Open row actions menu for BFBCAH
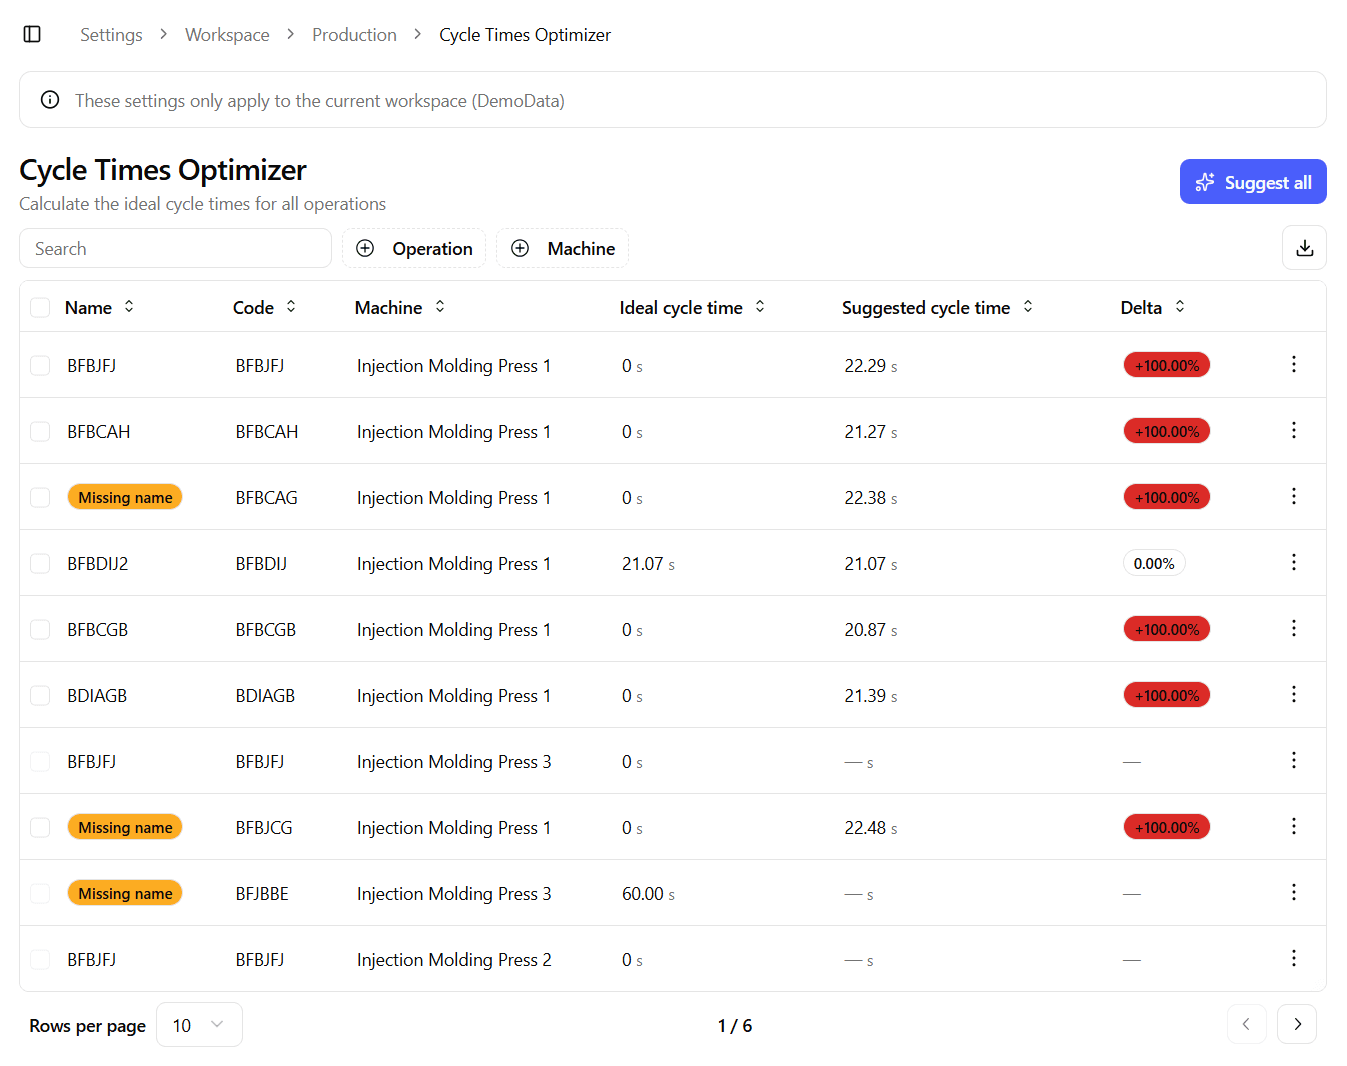Viewport: 1347px width, 1066px height. 1293,430
